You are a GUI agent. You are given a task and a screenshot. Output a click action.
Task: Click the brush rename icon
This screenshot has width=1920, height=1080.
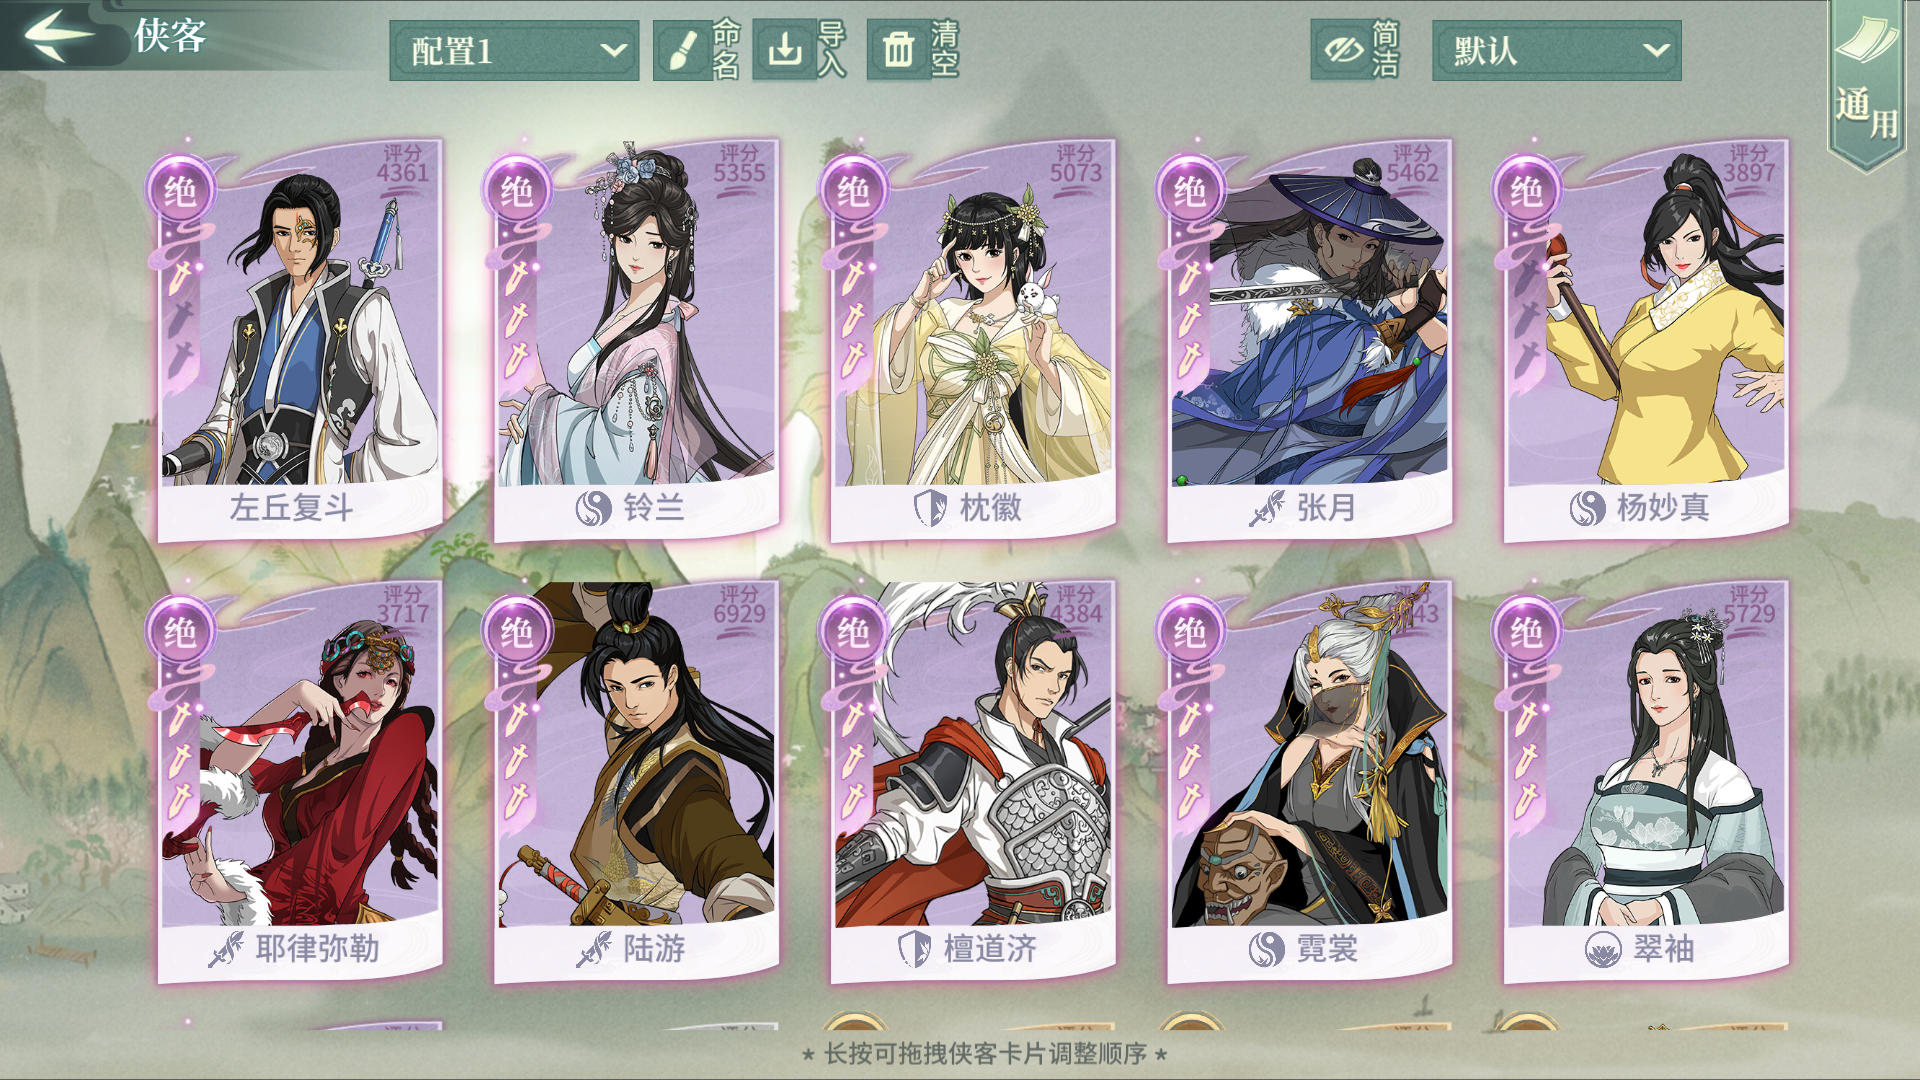point(683,50)
